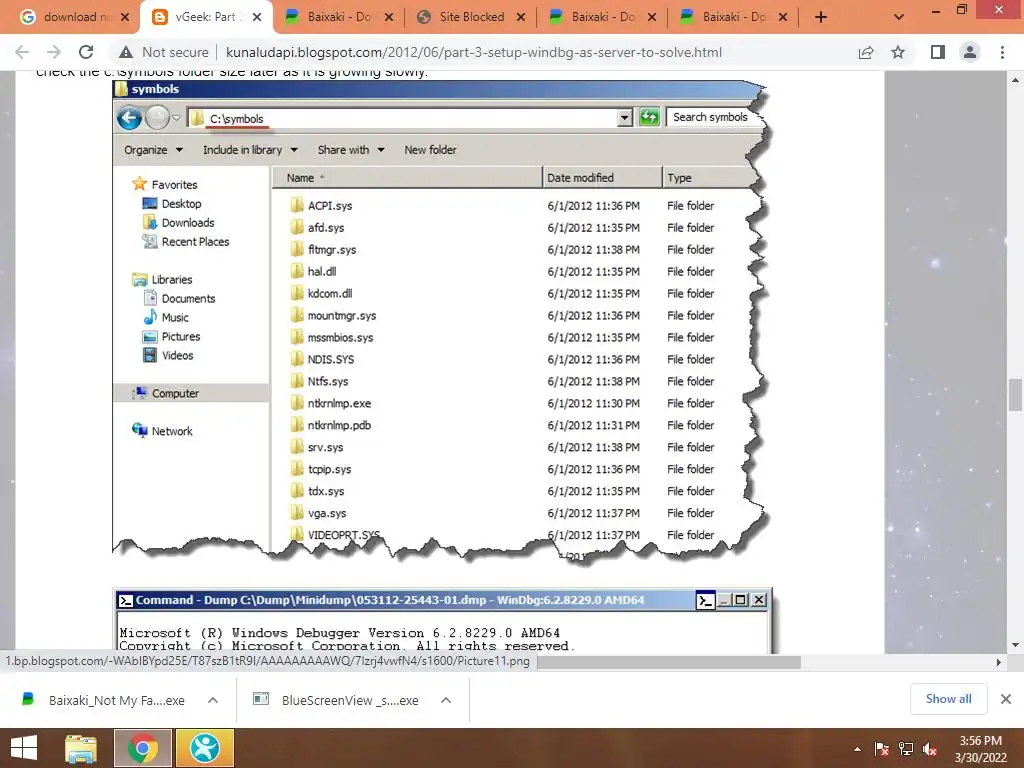Screen dimensions: 1024x768
Task: Bookmark this page with star icon
Action: [898, 52]
